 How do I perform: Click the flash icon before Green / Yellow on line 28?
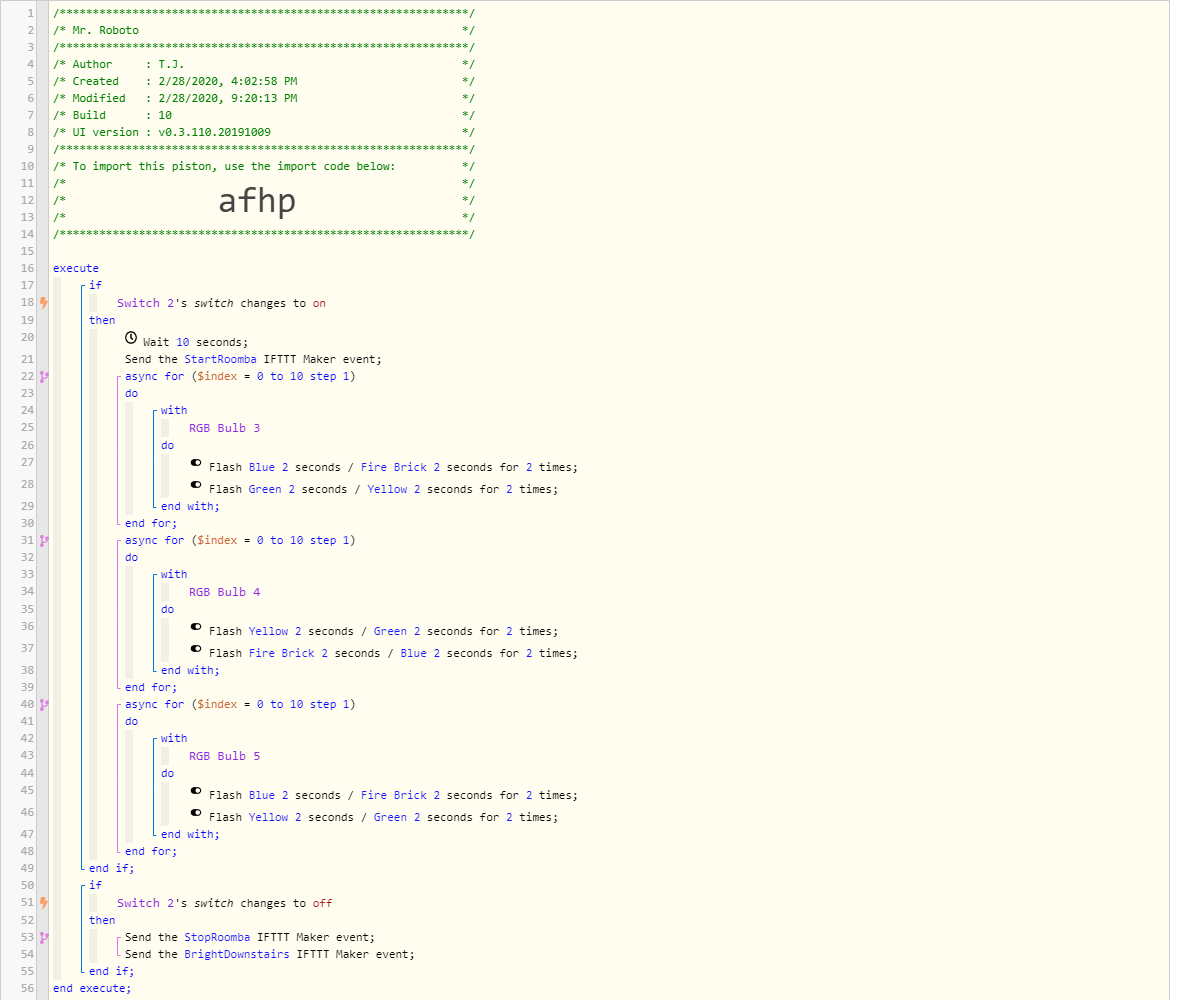tap(196, 485)
